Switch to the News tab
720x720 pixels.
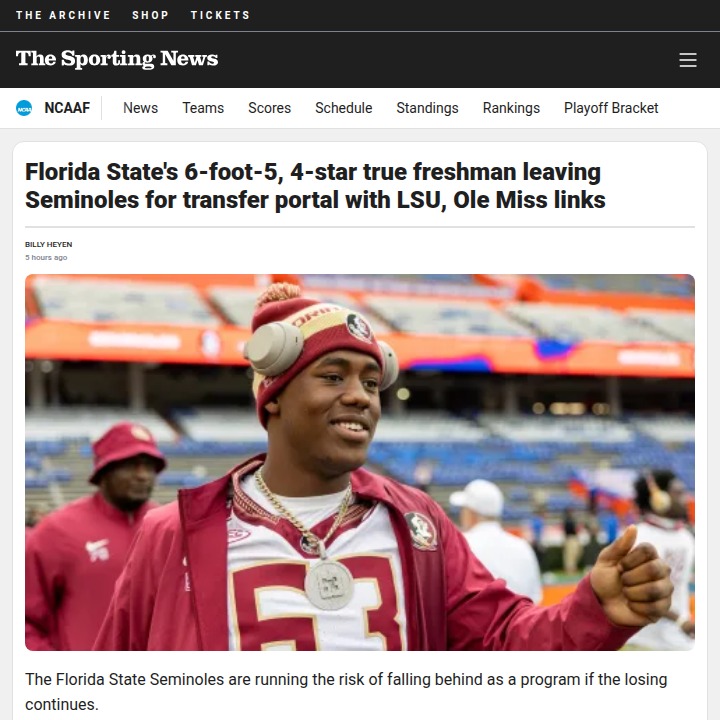coord(141,108)
